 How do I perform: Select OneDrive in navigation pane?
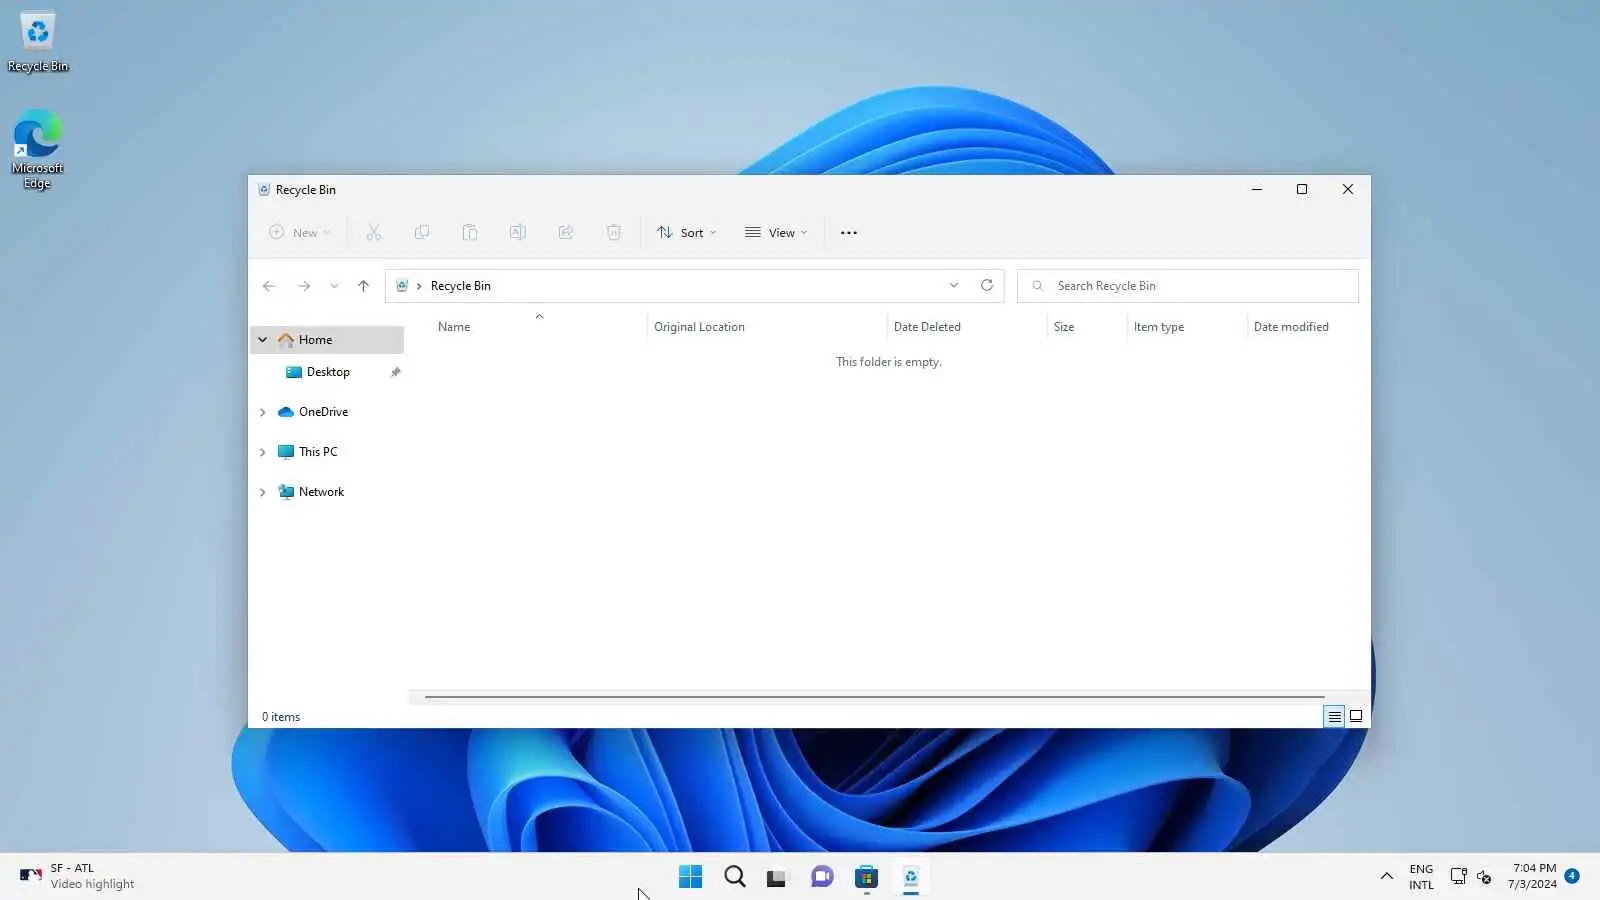point(323,412)
